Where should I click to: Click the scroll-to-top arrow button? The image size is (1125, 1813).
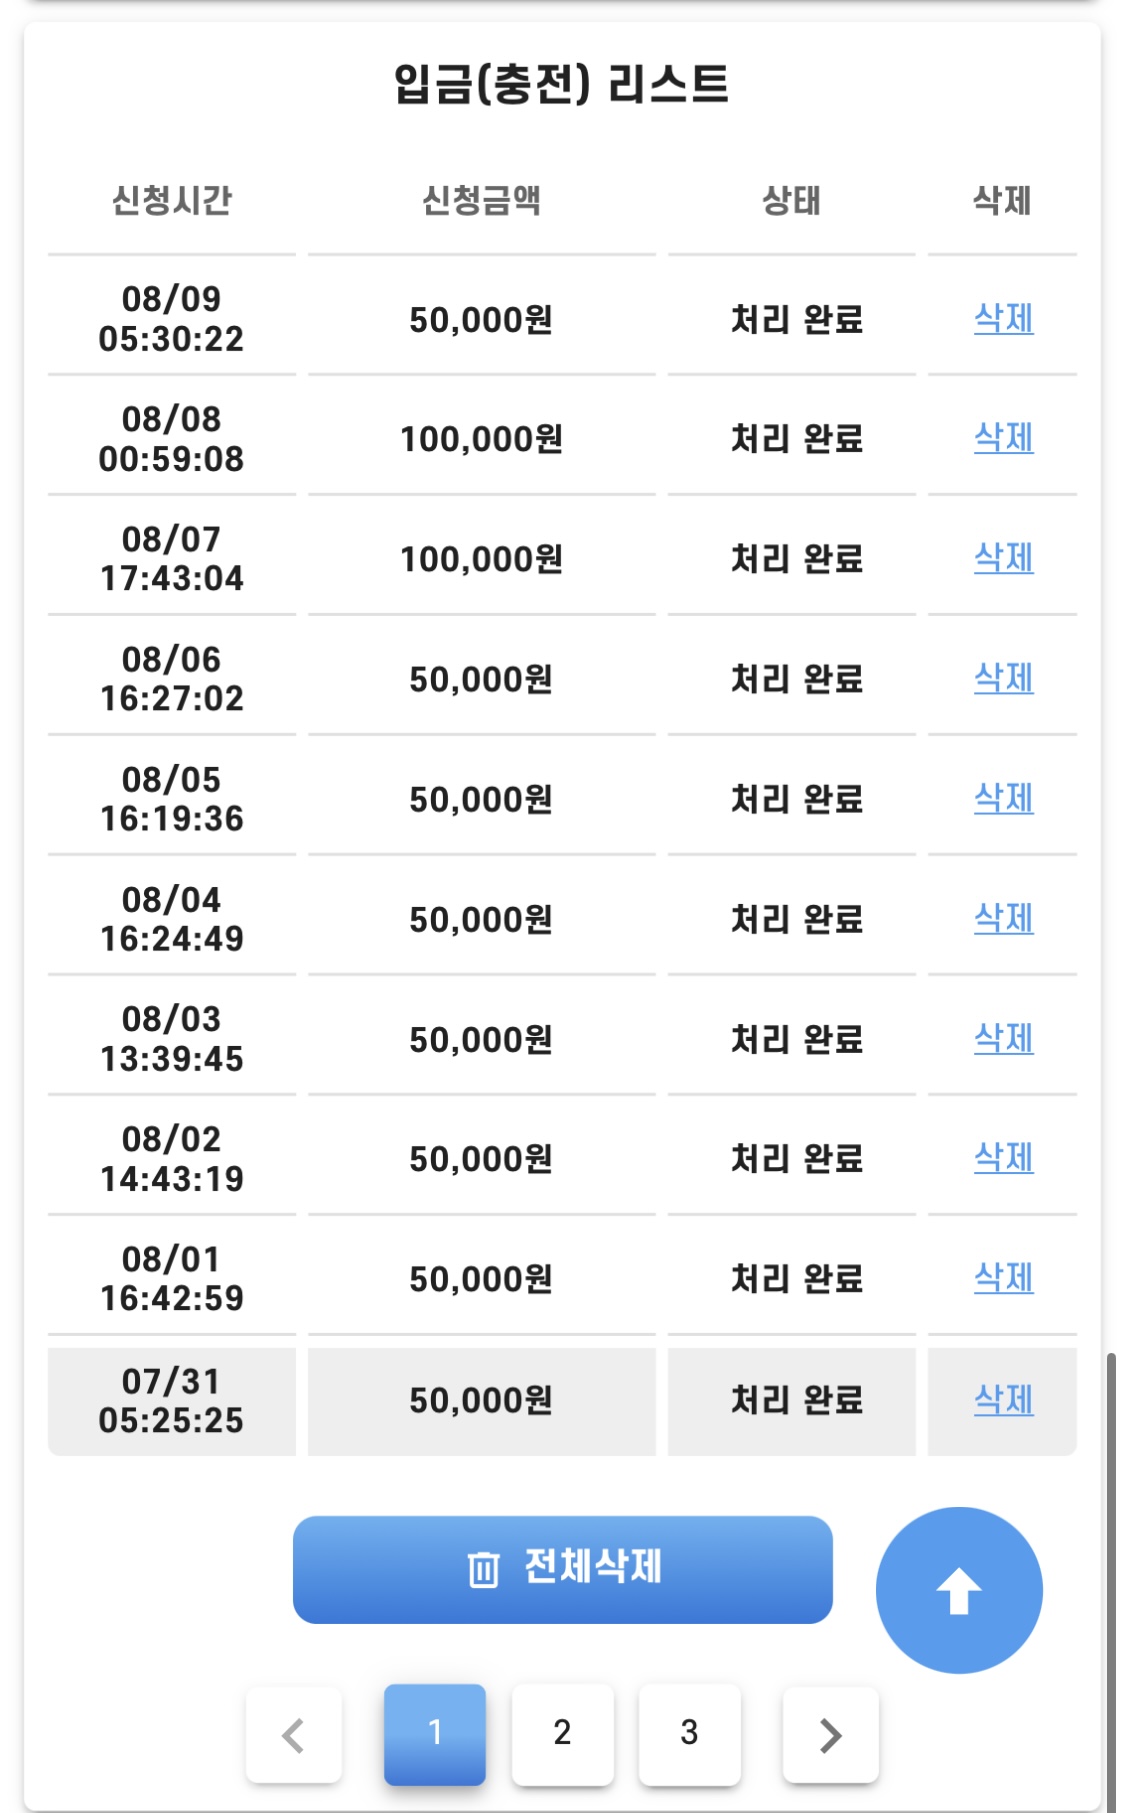(958, 1589)
